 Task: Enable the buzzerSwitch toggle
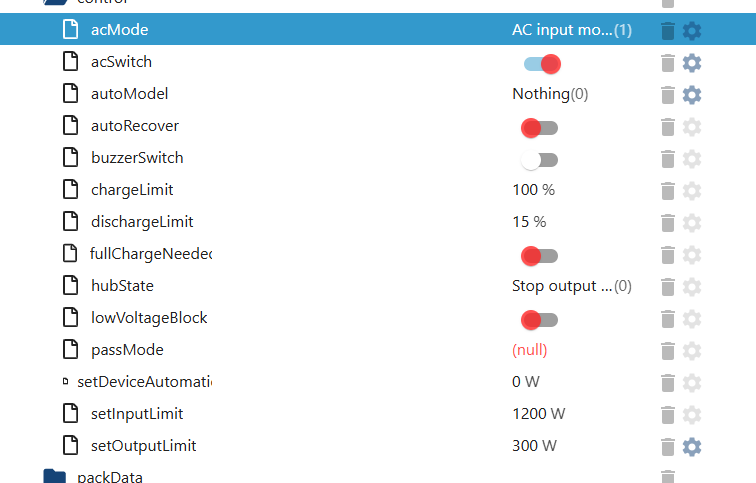540,160
